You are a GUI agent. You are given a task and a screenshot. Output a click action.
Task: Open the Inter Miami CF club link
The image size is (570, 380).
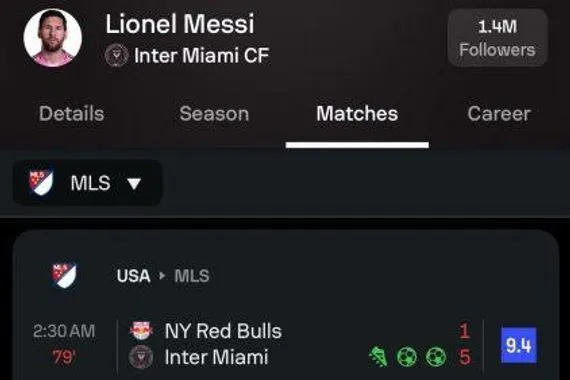[x=201, y=56]
